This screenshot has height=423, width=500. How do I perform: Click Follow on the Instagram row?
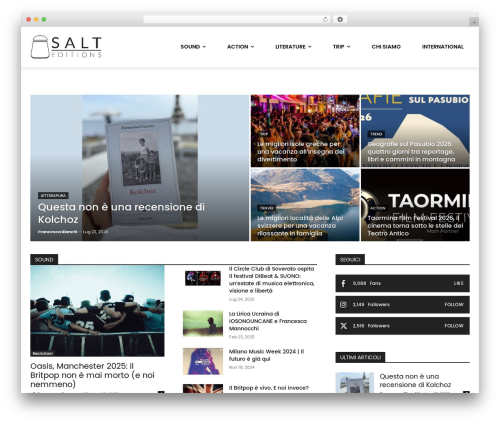tap(454, 304)
